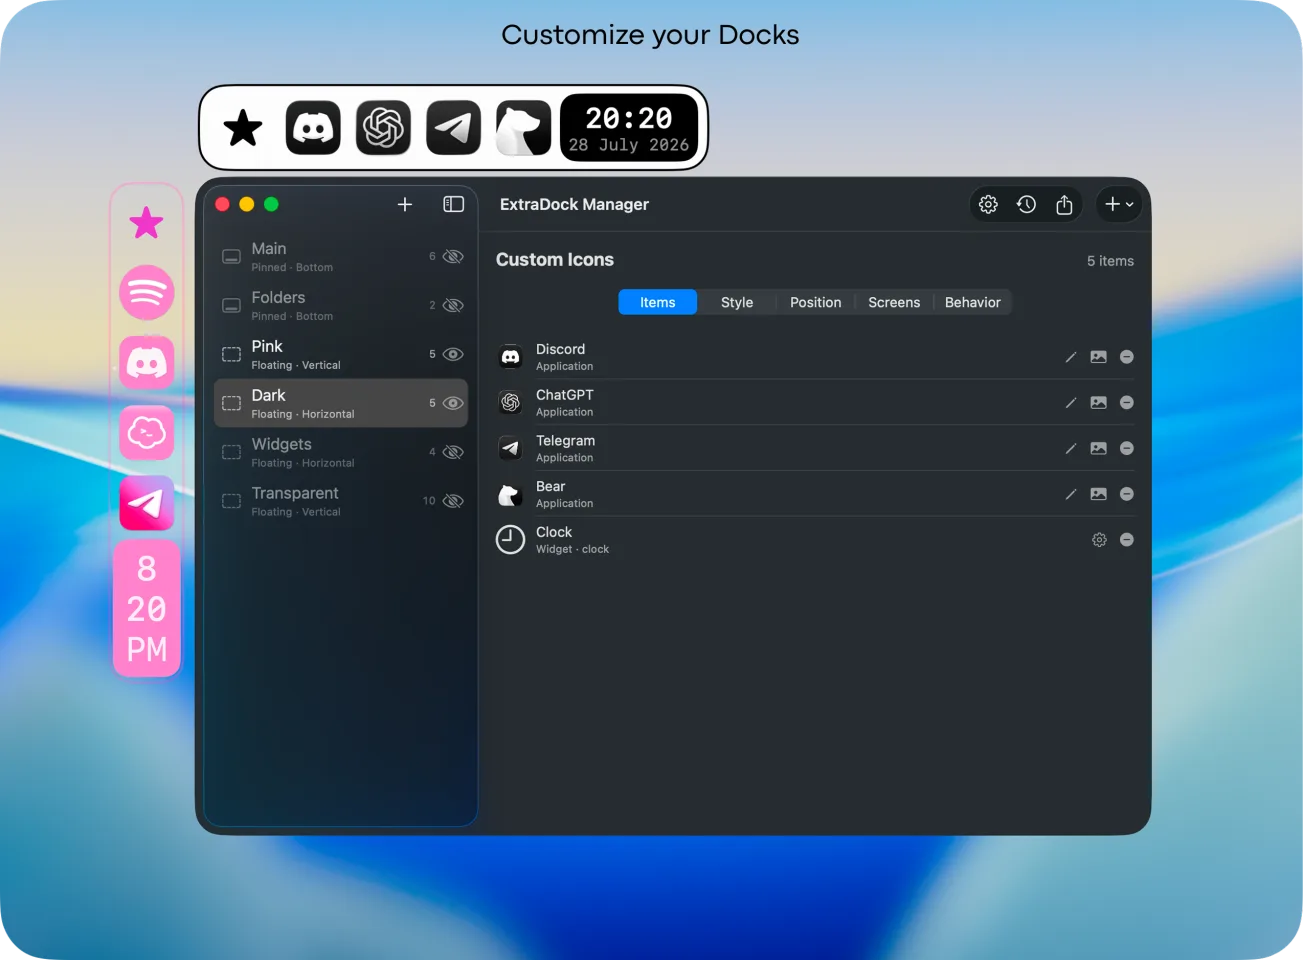Select the Discord row in items list
This screenshot has height=960, width=1303.
(815, 357)
